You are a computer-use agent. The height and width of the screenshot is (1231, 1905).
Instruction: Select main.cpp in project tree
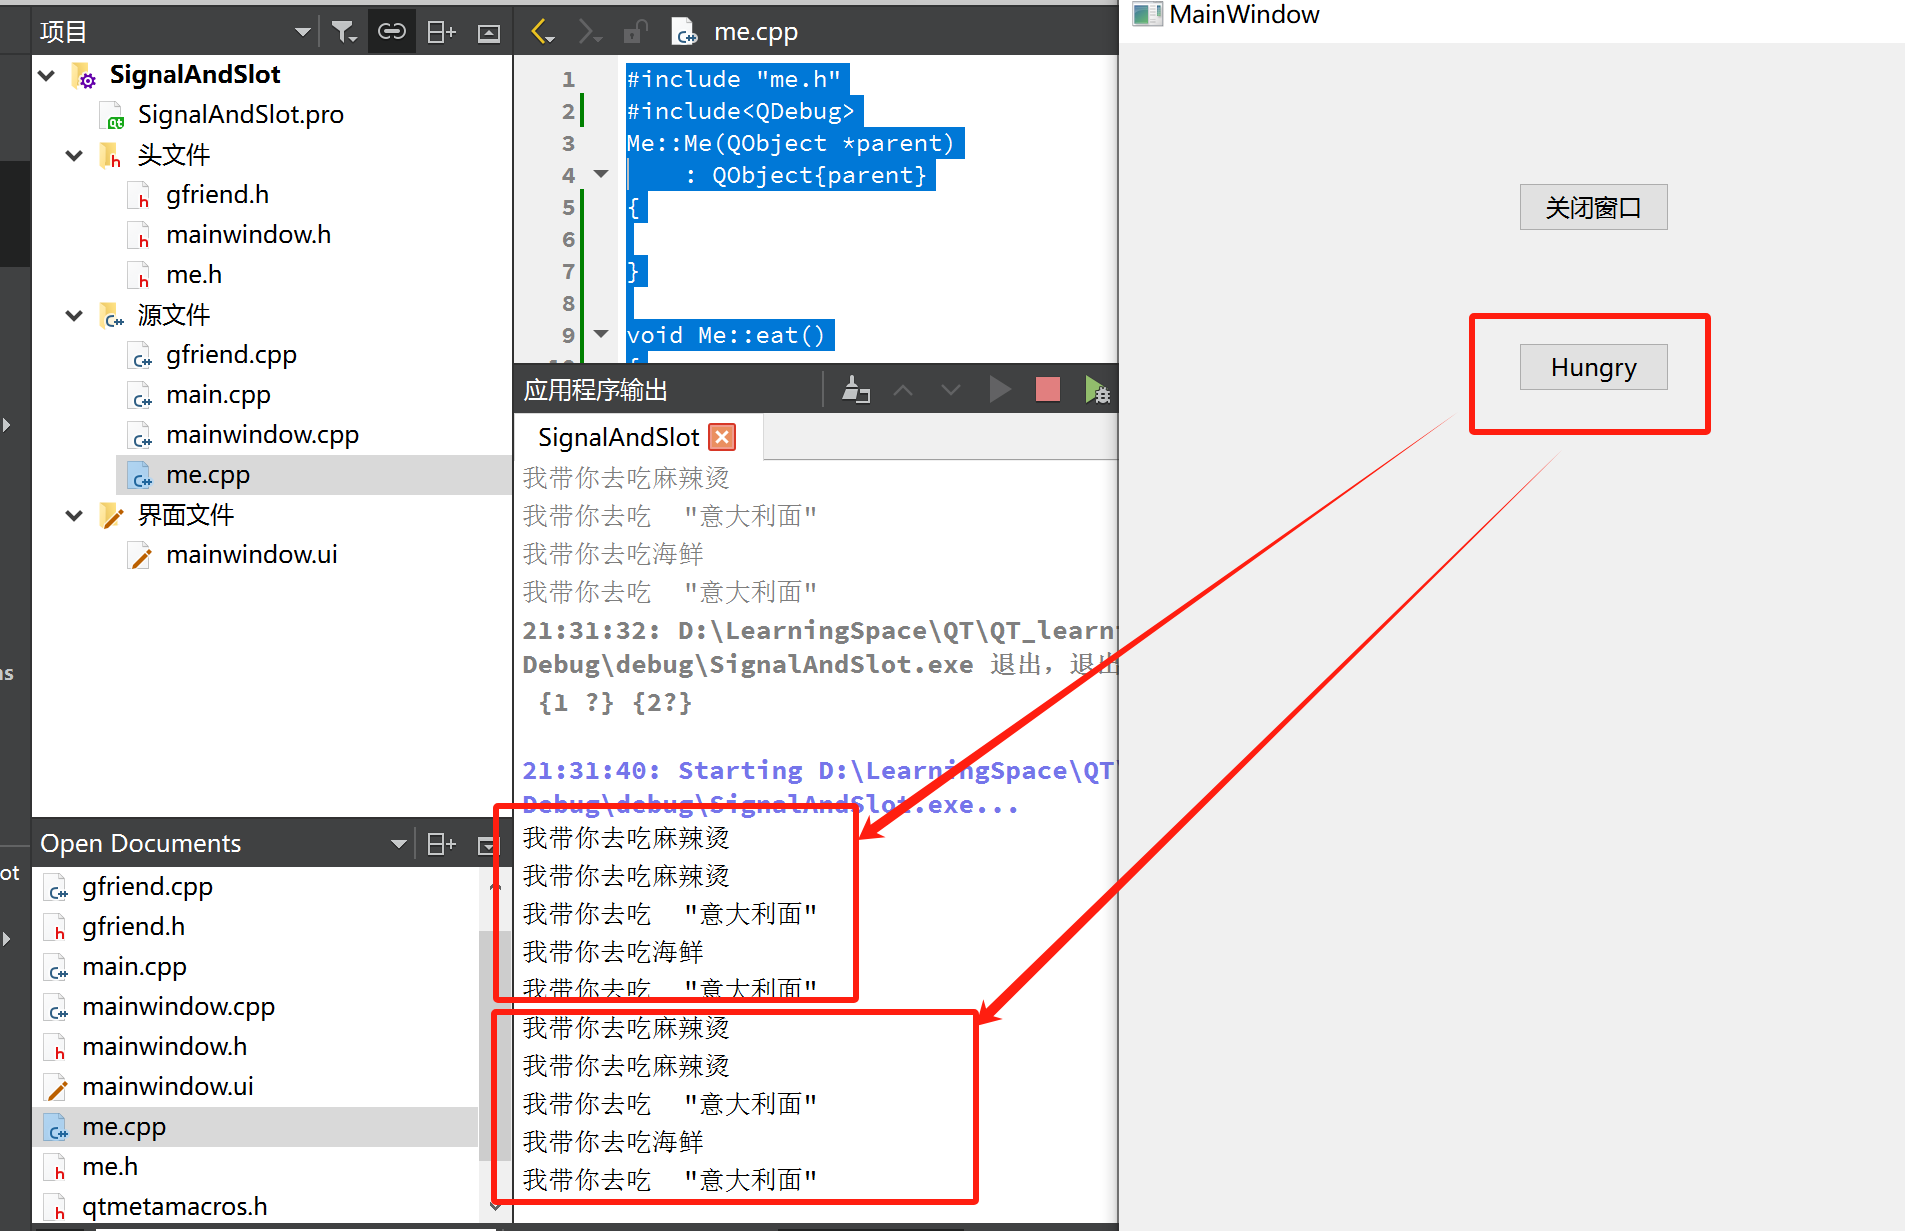tap(218, 395)
